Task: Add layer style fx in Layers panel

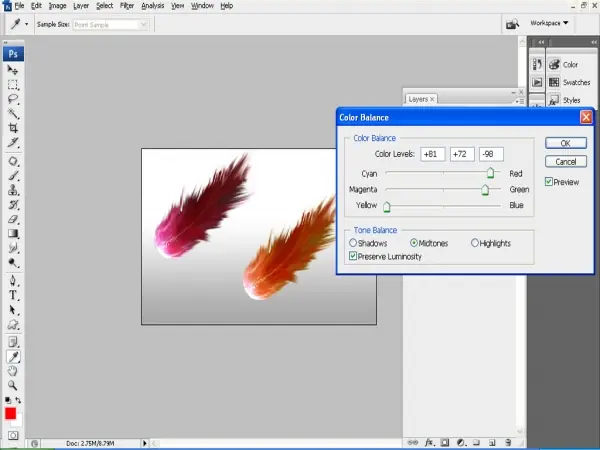Action: [429, 443]
